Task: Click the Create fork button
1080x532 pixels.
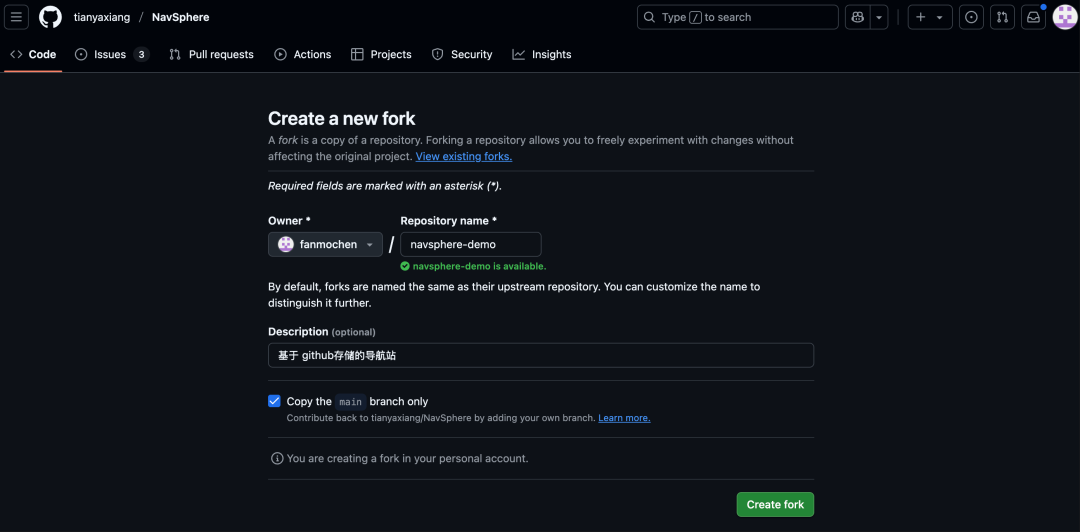Action: click(x=775, y=504)
